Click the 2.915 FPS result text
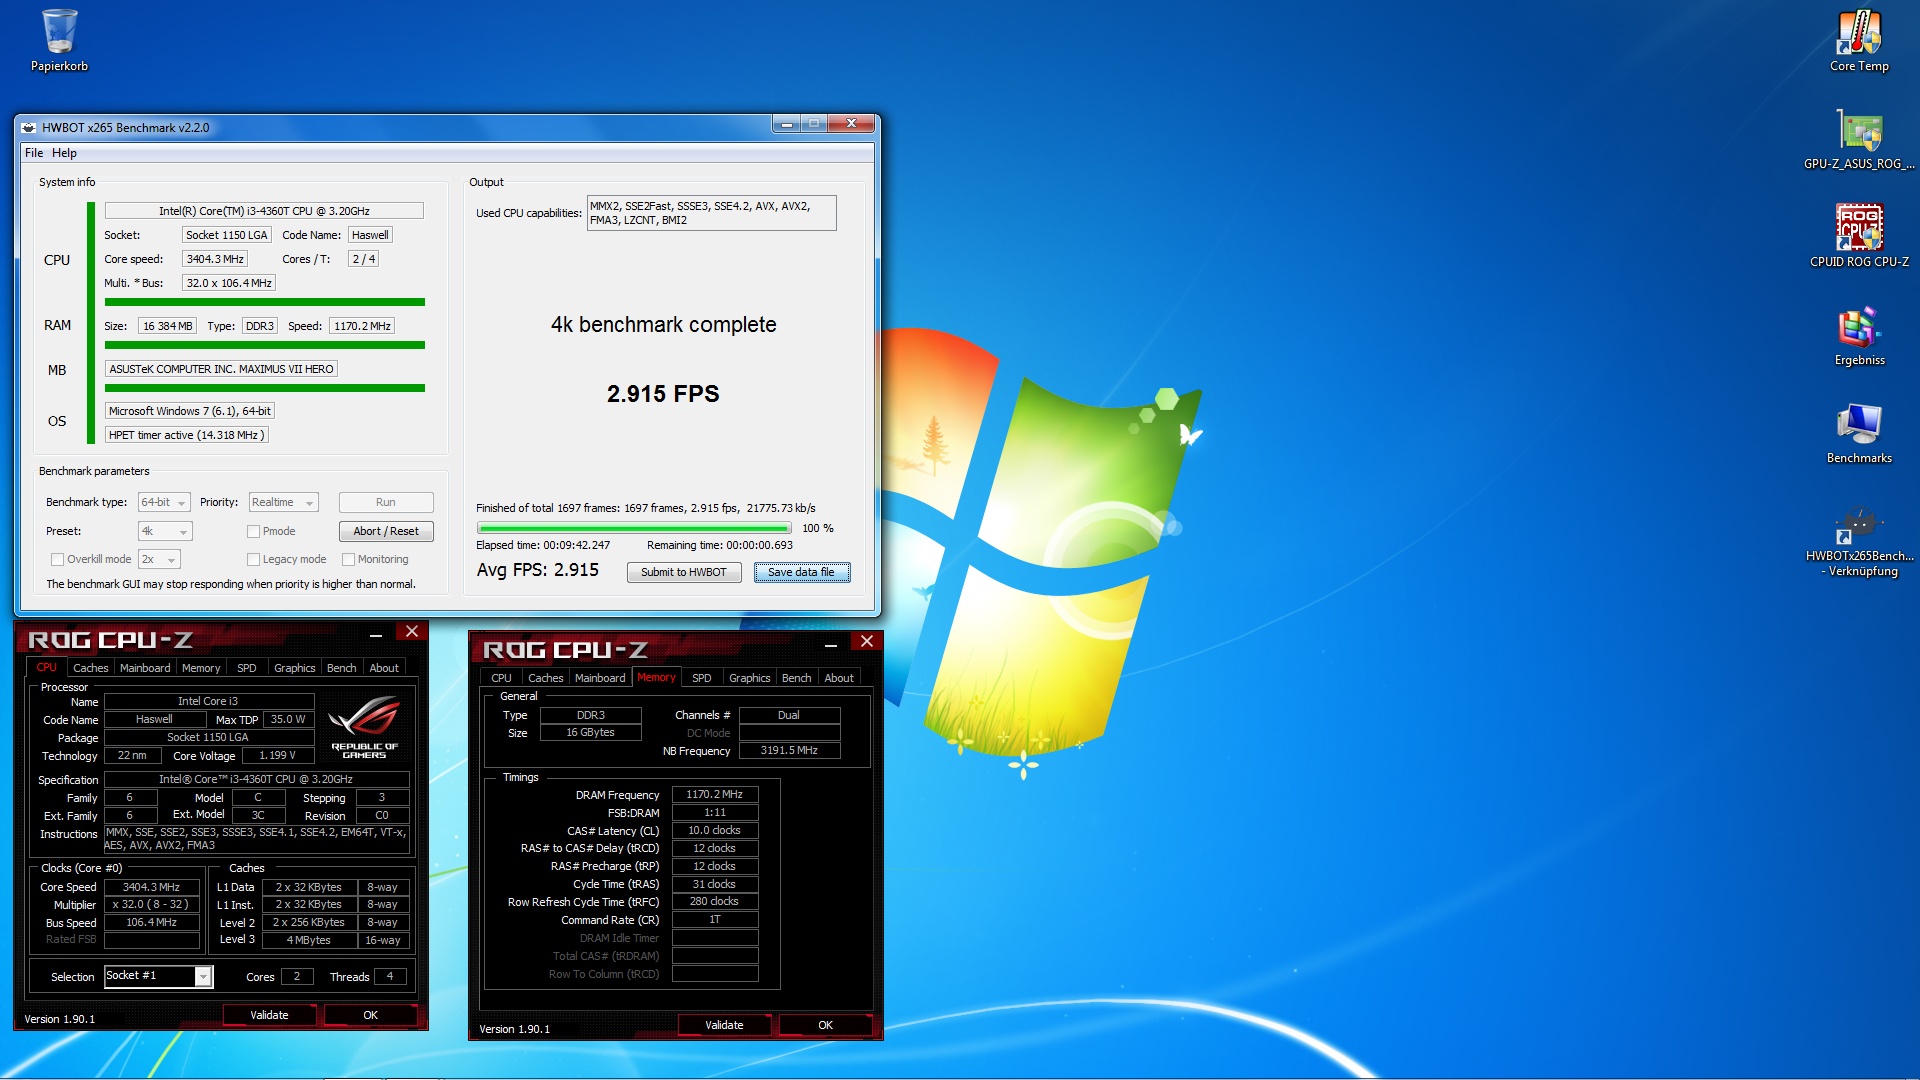The width and height of the screenshot is (1920, 1080). point(663,394)
